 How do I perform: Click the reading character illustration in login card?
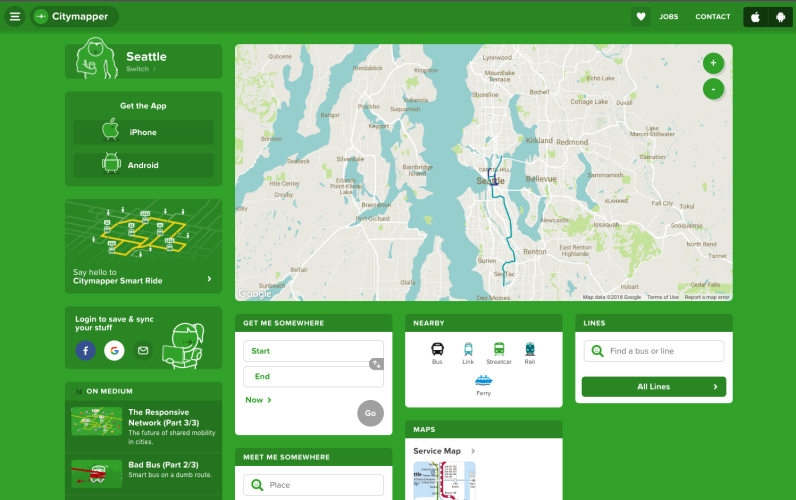pos(183,346)
